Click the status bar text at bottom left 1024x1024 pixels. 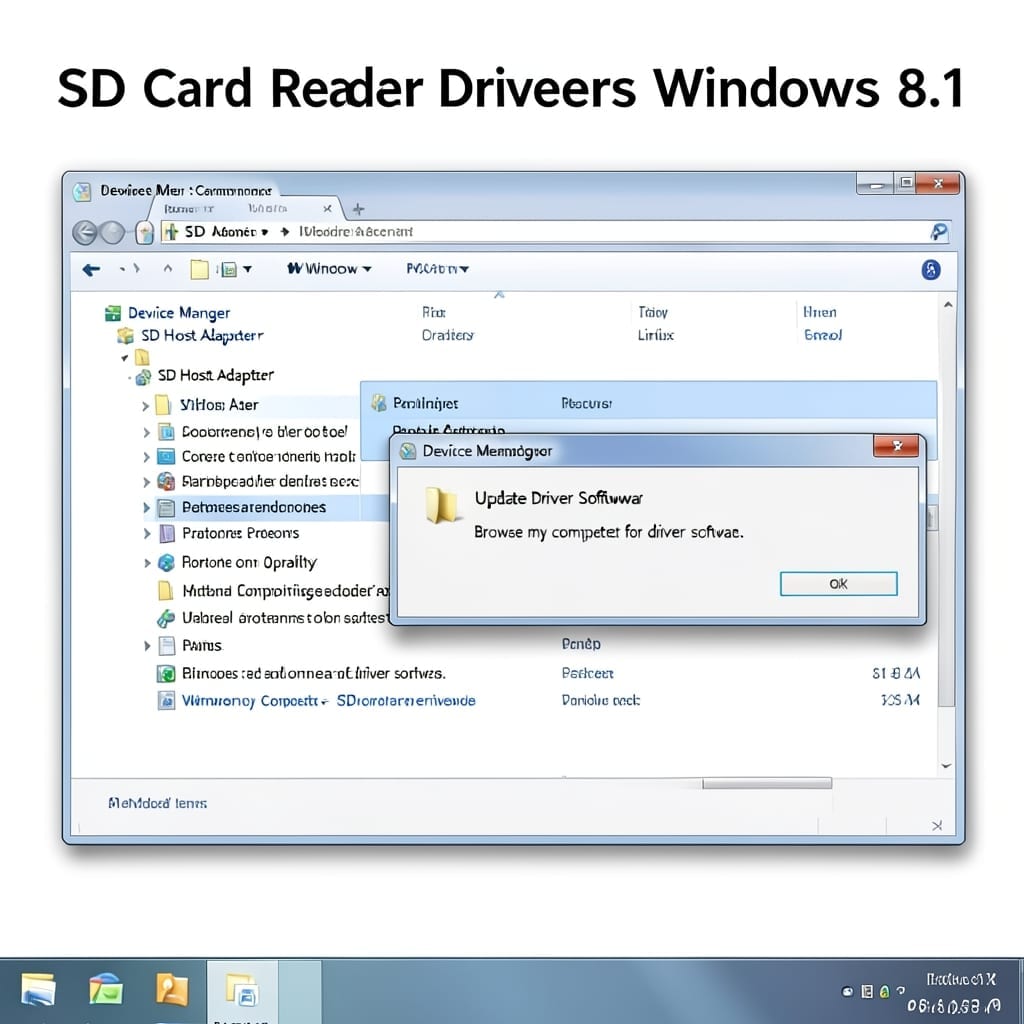pos(157,803)
